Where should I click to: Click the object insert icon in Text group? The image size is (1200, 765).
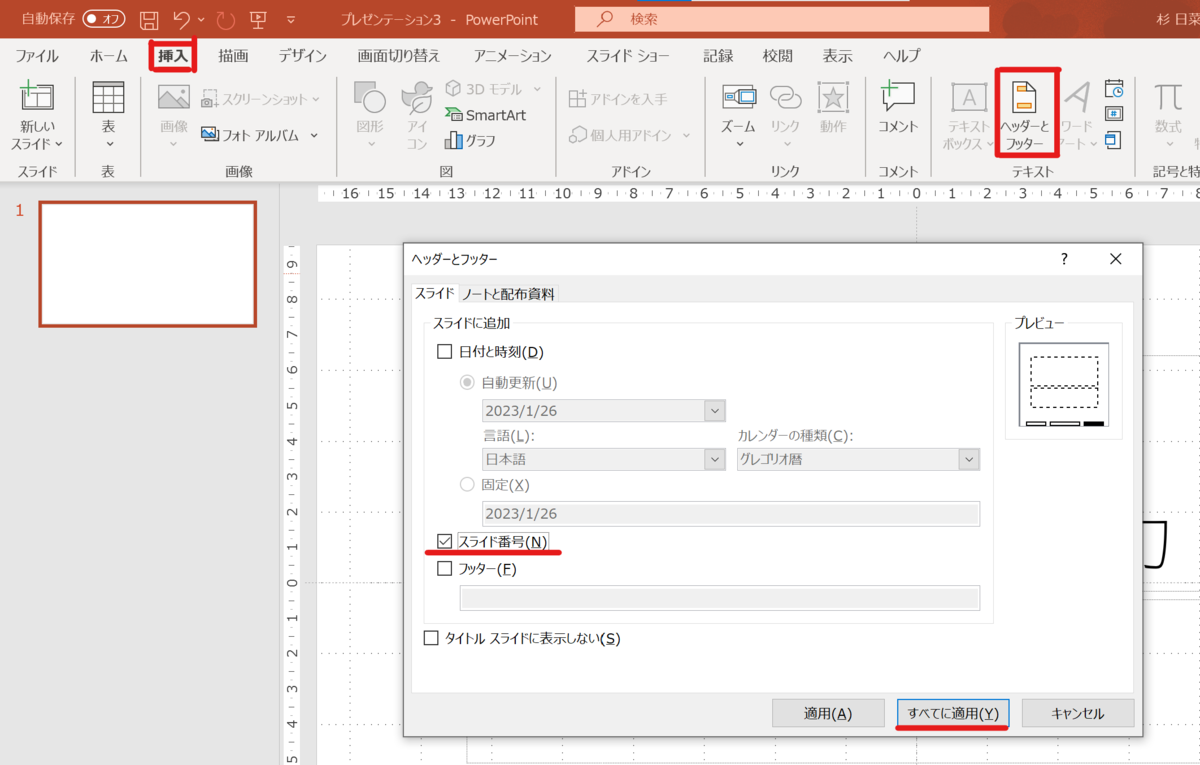(x=1114, y=140)
